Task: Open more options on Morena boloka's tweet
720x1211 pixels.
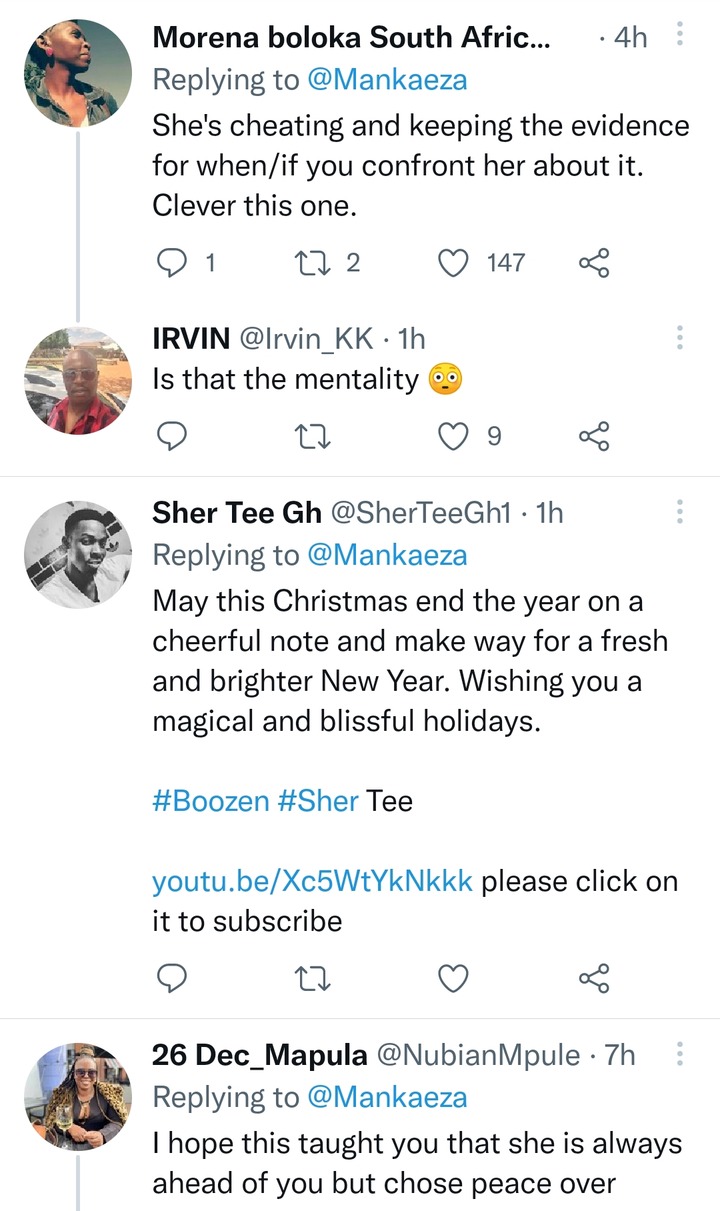Action: 680,37
